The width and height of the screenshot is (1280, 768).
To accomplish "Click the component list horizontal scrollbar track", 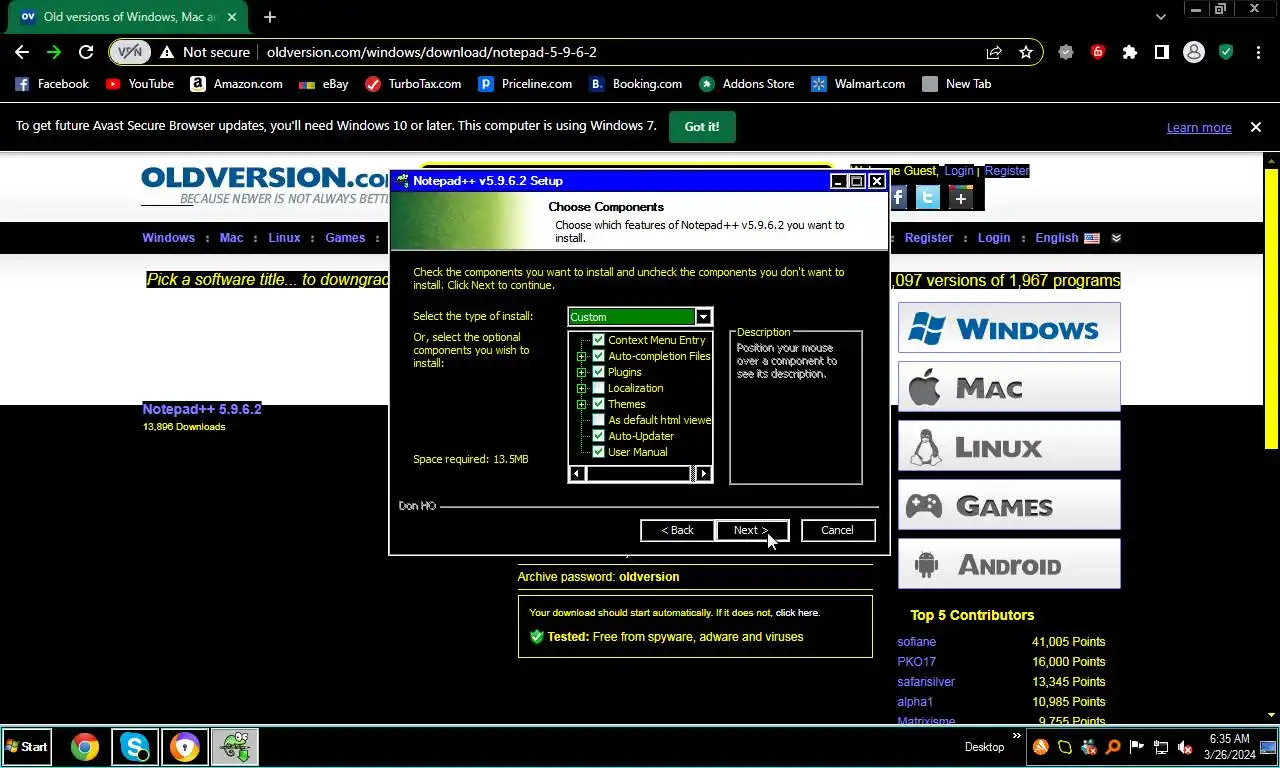I will (x=640, y=474).
